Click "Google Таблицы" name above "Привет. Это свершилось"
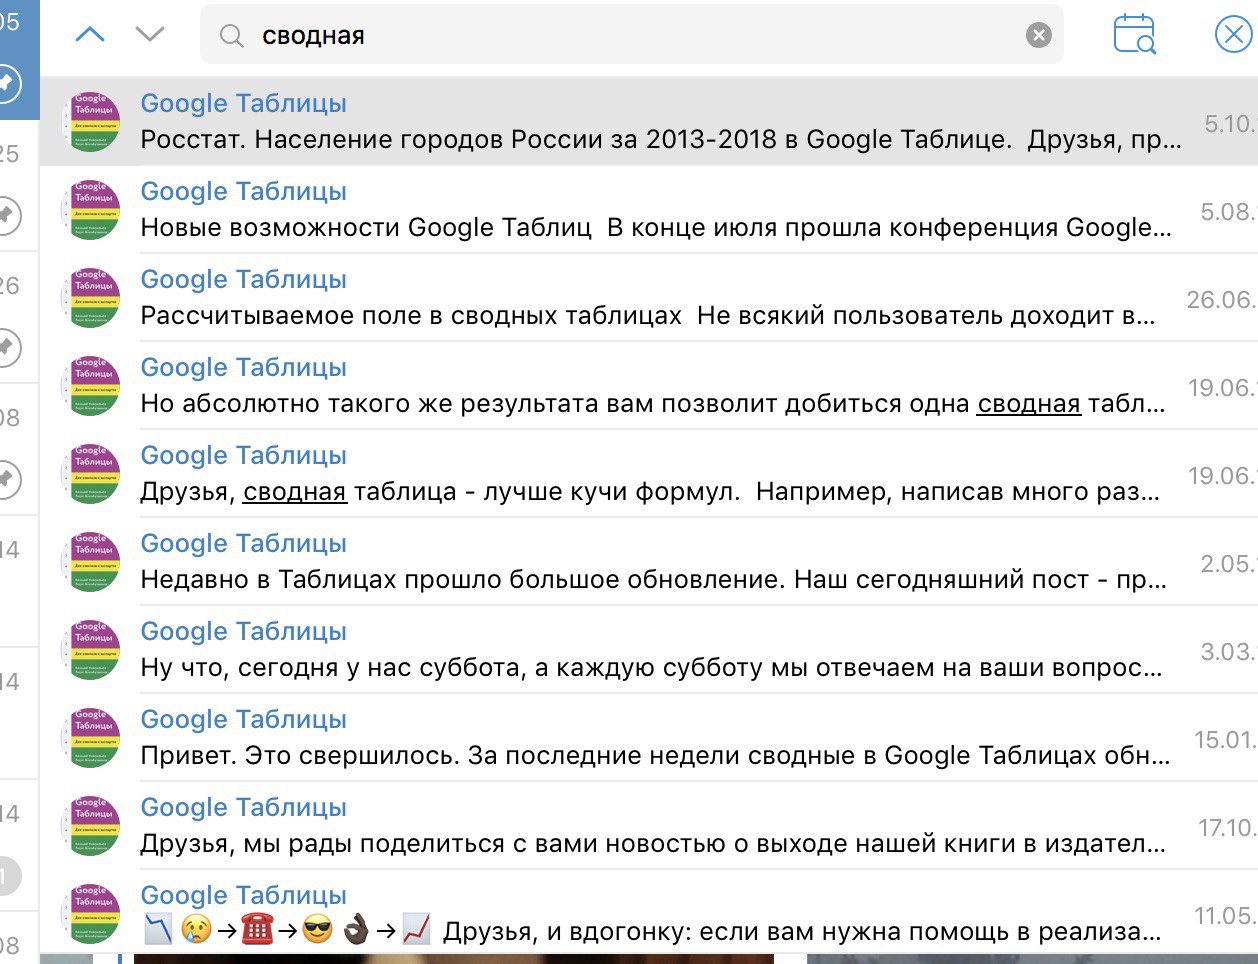Screen dimensions: 1258x964 tap(243, 720)
